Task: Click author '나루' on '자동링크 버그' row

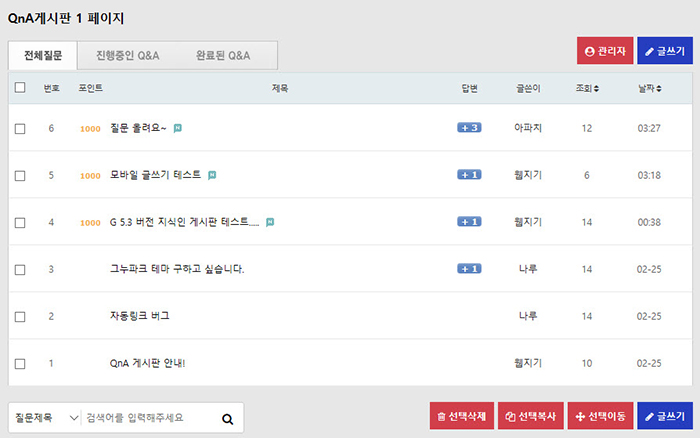Action: [x=528, y=316]
